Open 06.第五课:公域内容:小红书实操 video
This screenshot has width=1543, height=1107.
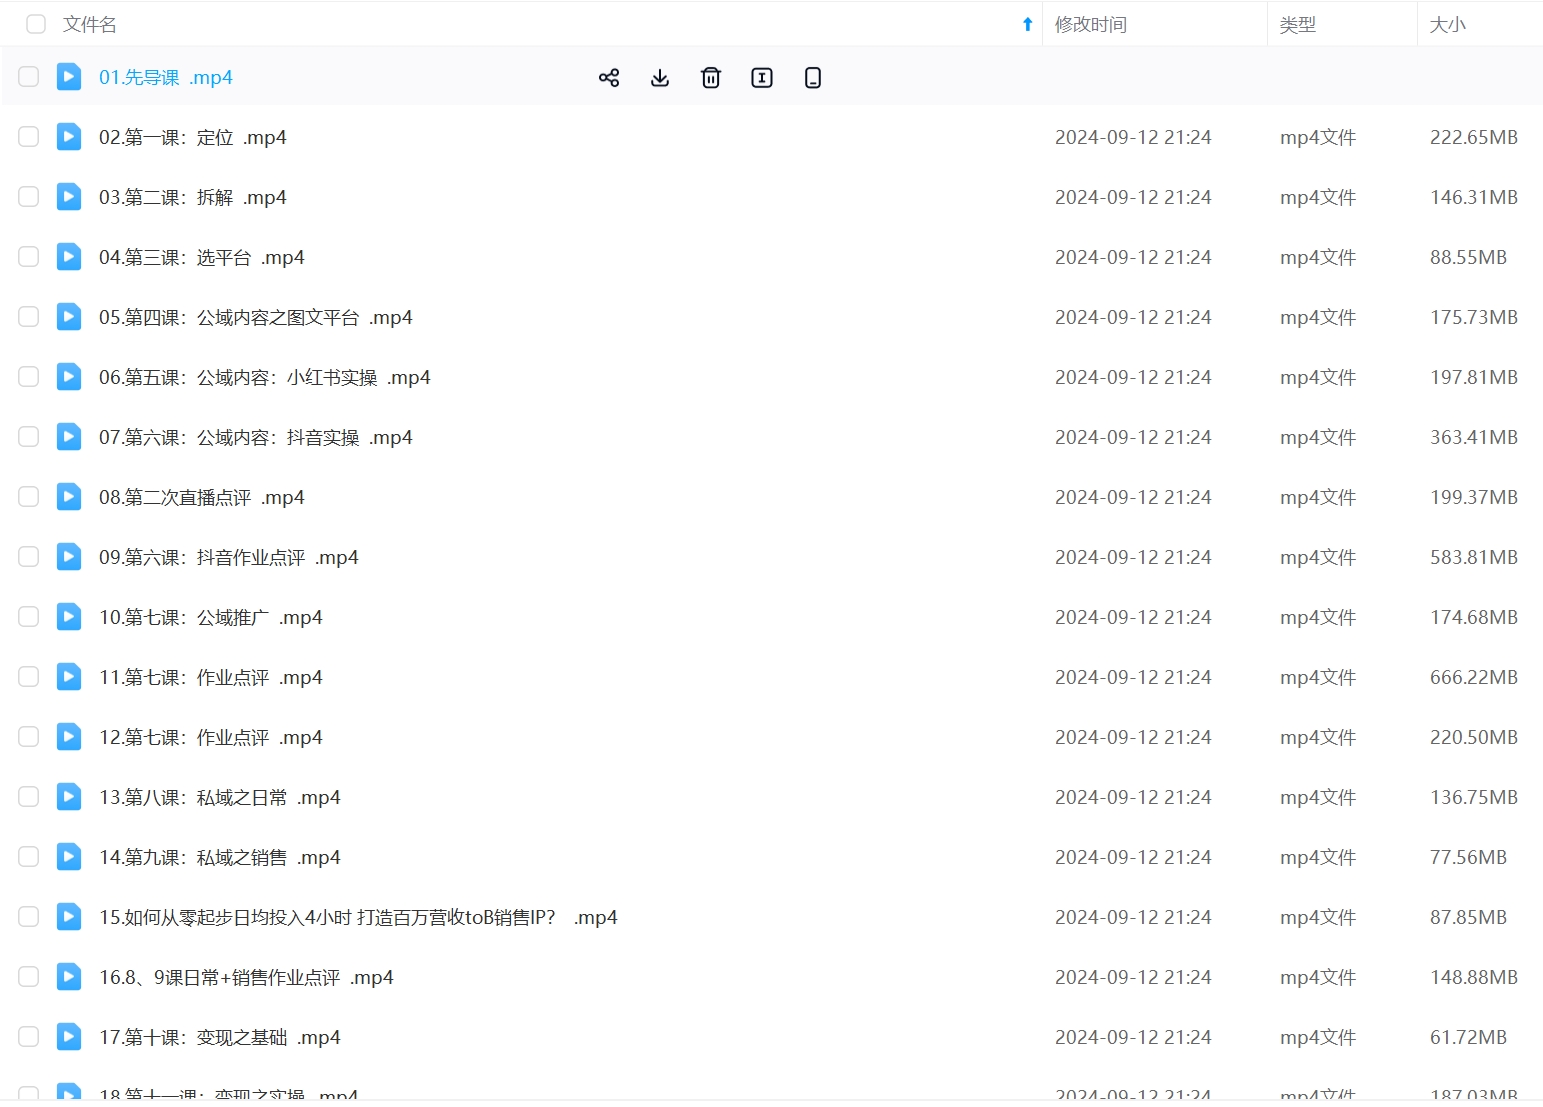click(x=264, y=377)
